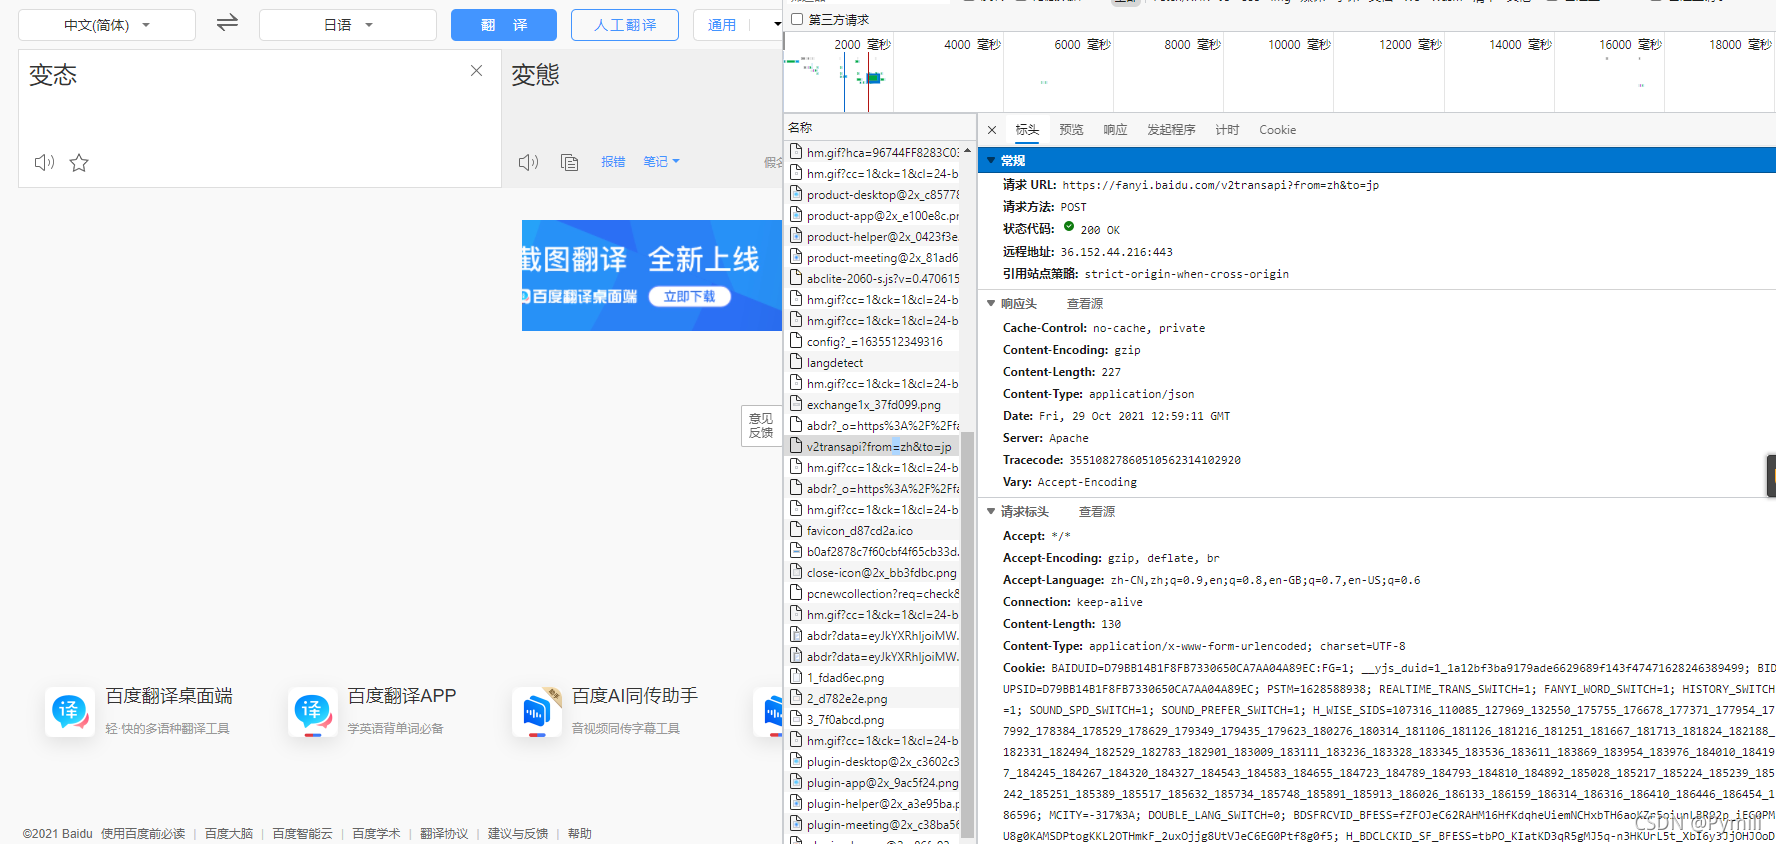Screen dimensions: 1776x844
Task: Select config?_=1635512349316 request
Action: click(x=872, y=342)
